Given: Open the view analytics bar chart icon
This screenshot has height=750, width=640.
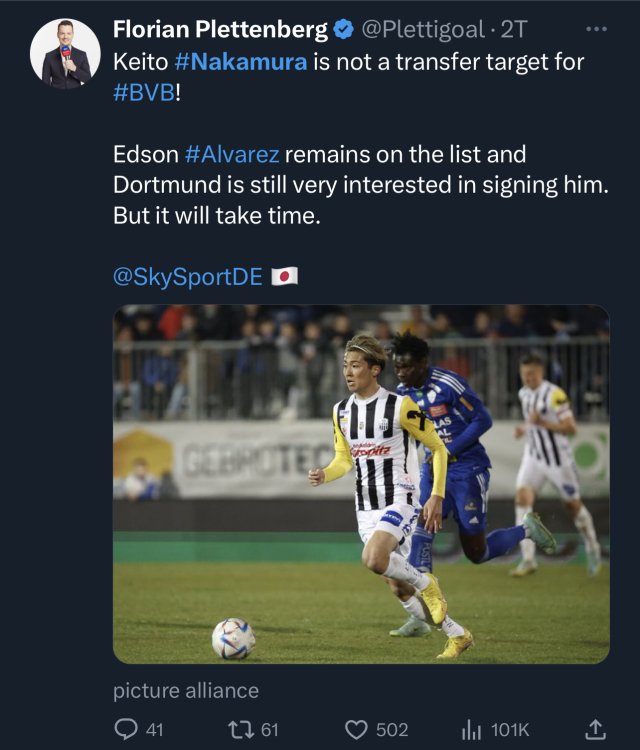Looking at the screenshot, I should click(471, 730).
